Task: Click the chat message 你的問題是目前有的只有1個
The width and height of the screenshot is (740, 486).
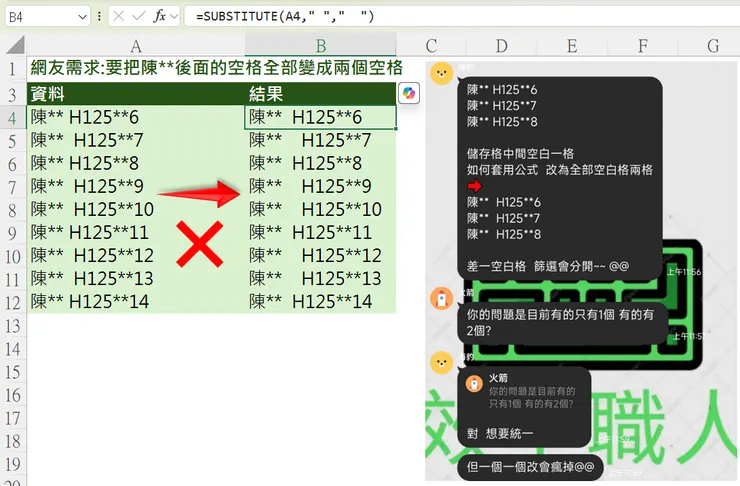Action: coord(563,323)
